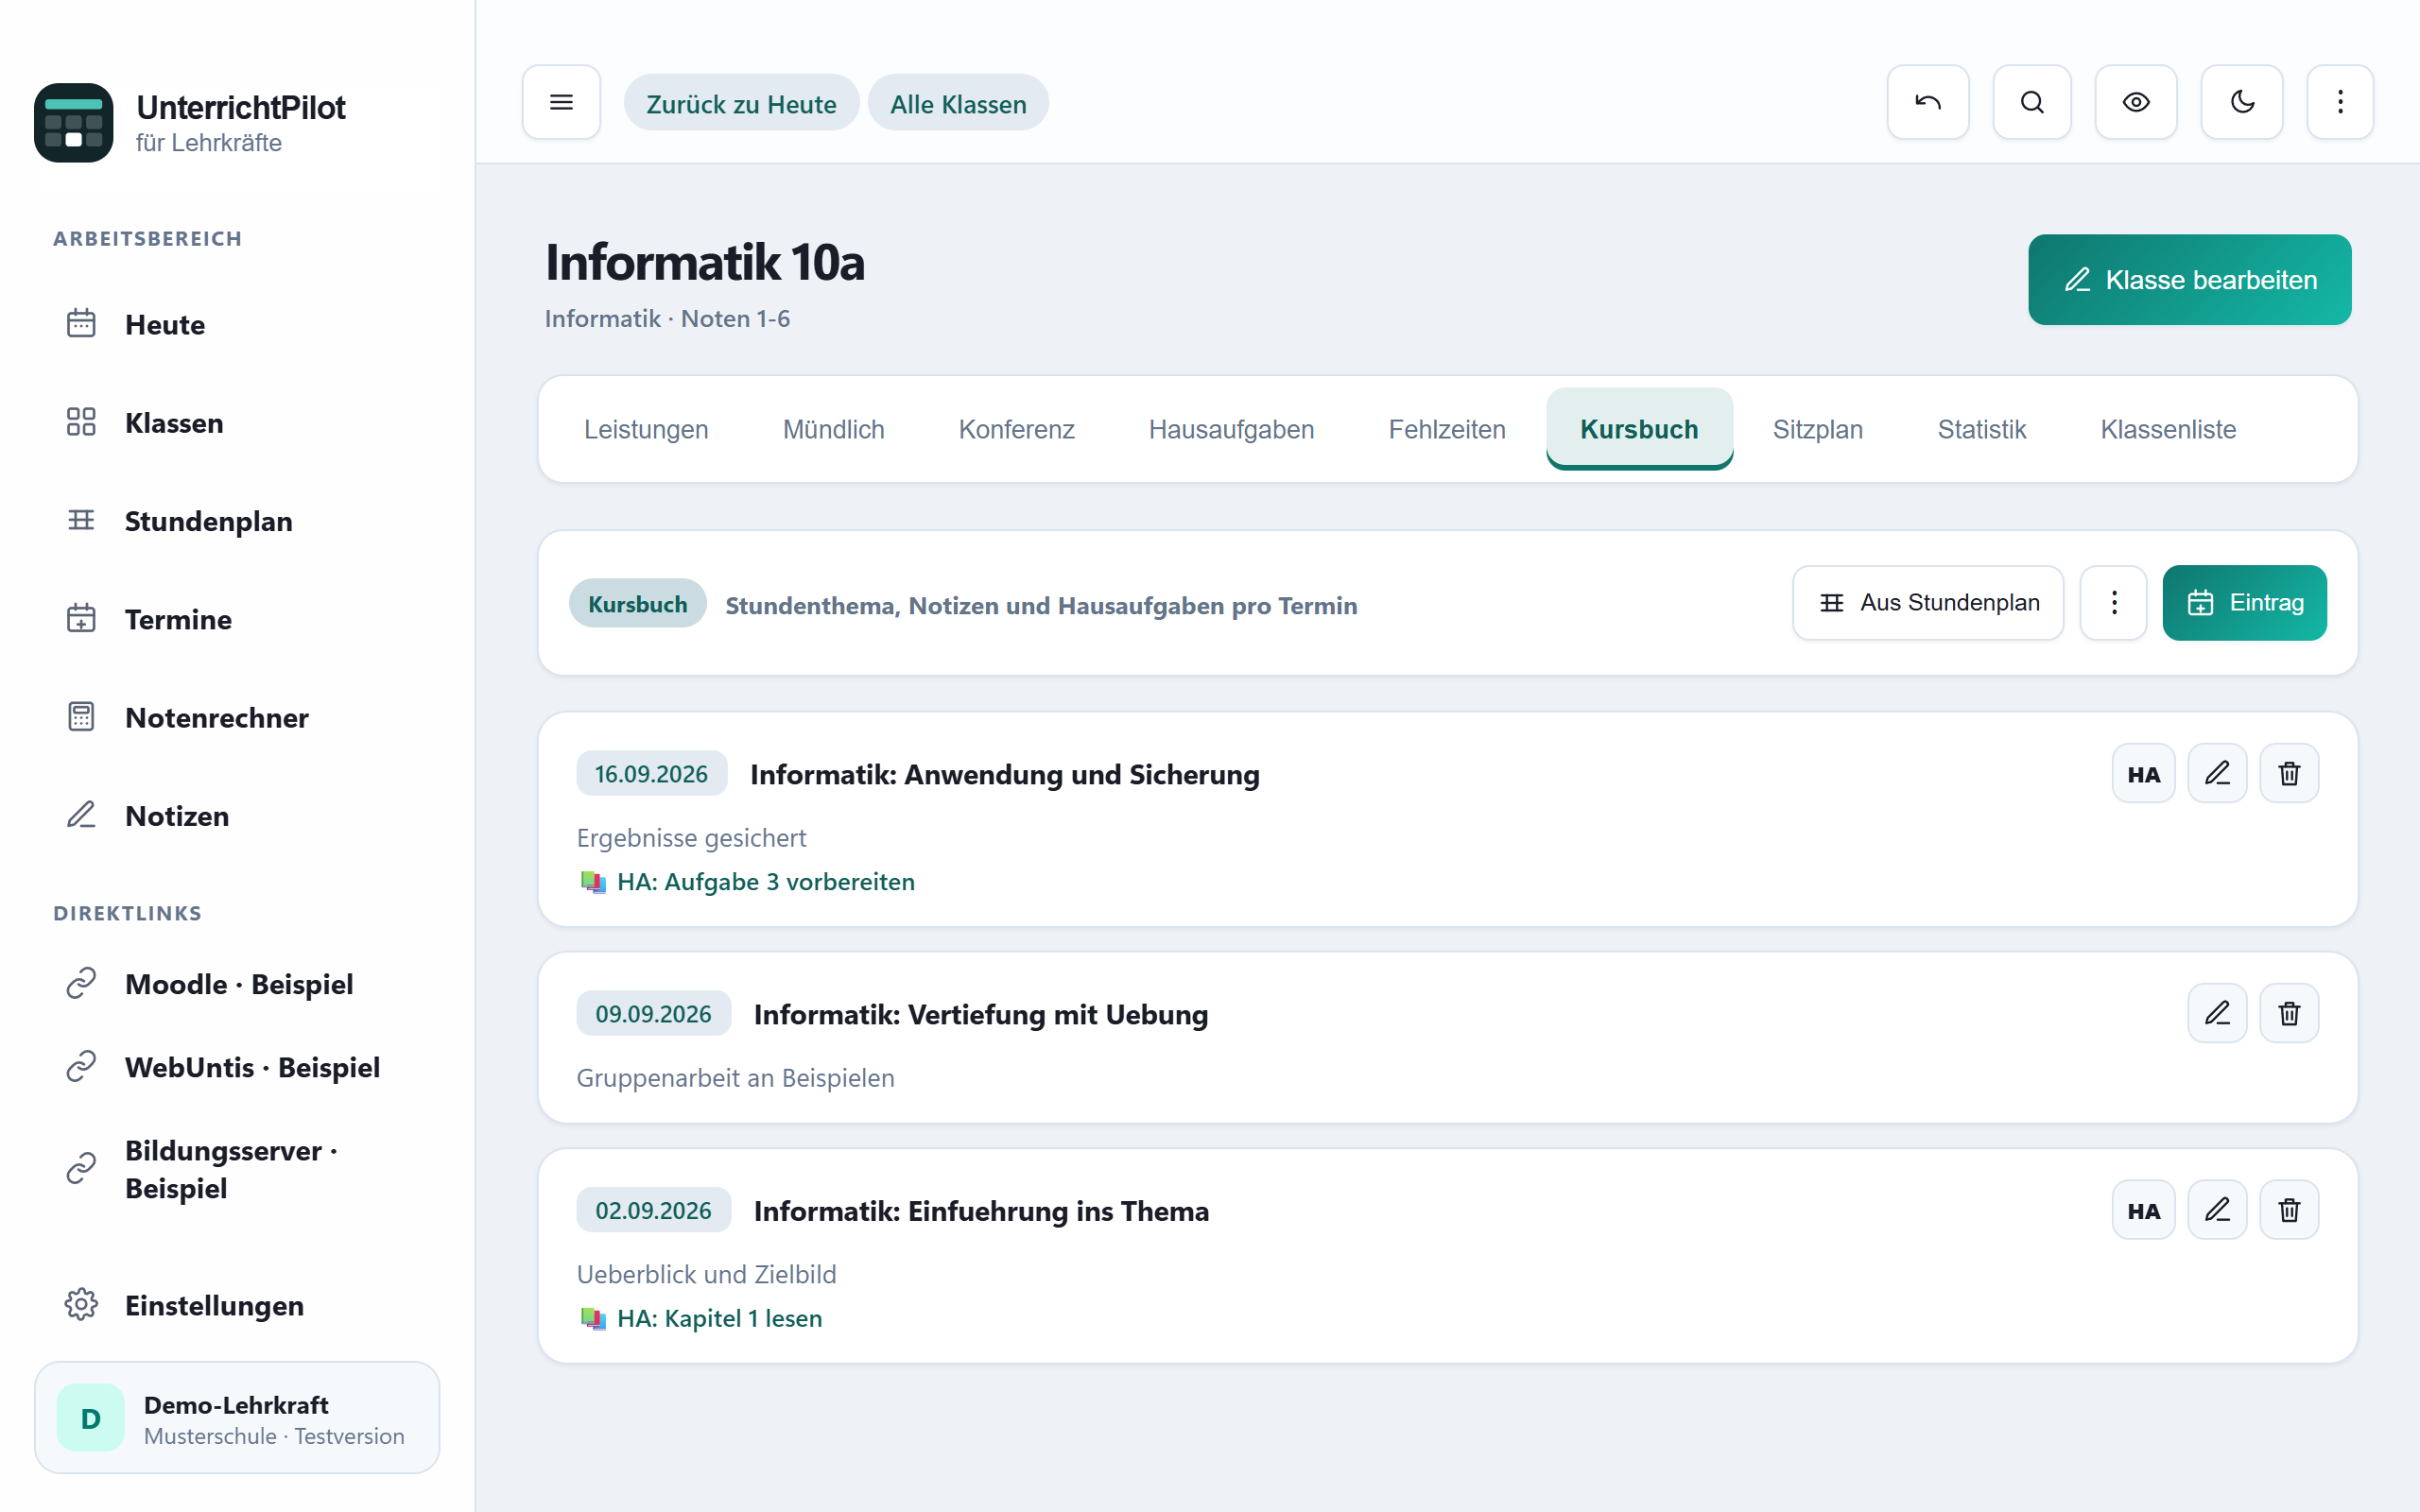This screenshot has width=2420, height=1512.
Task: Open the WebUntis · Beispiel link
Action: [x=237, y=1067]
